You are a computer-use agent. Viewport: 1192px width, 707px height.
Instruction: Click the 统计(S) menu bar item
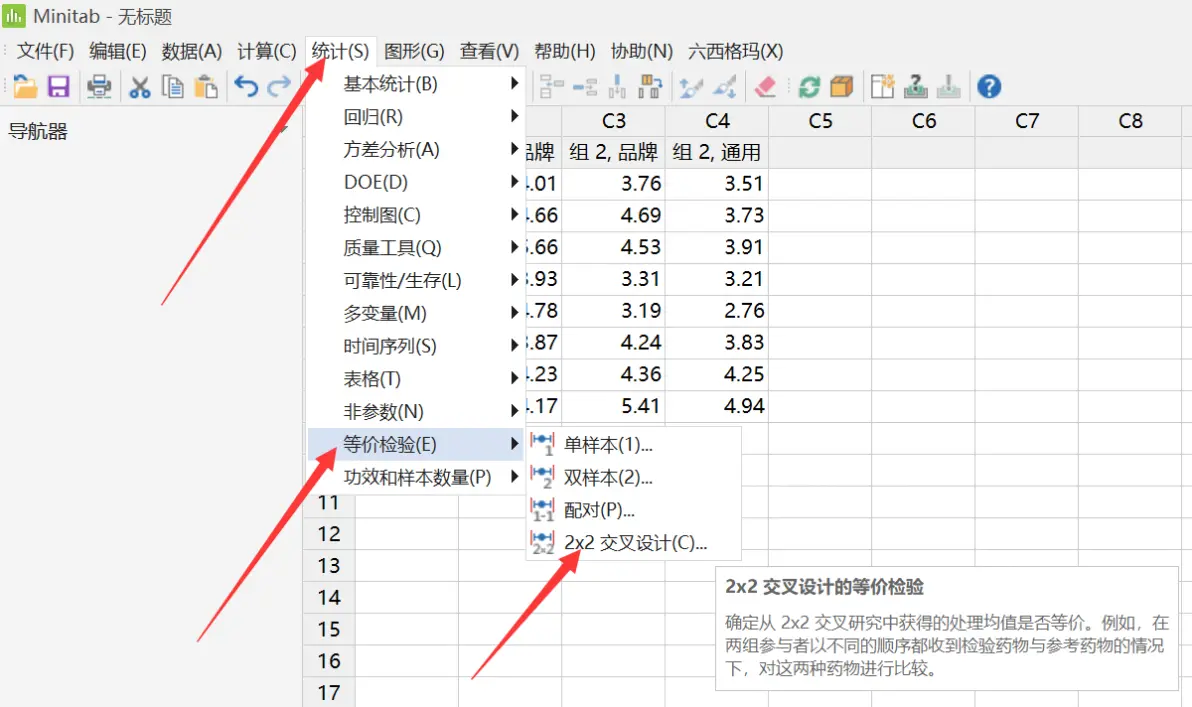[x=341, y=51]
